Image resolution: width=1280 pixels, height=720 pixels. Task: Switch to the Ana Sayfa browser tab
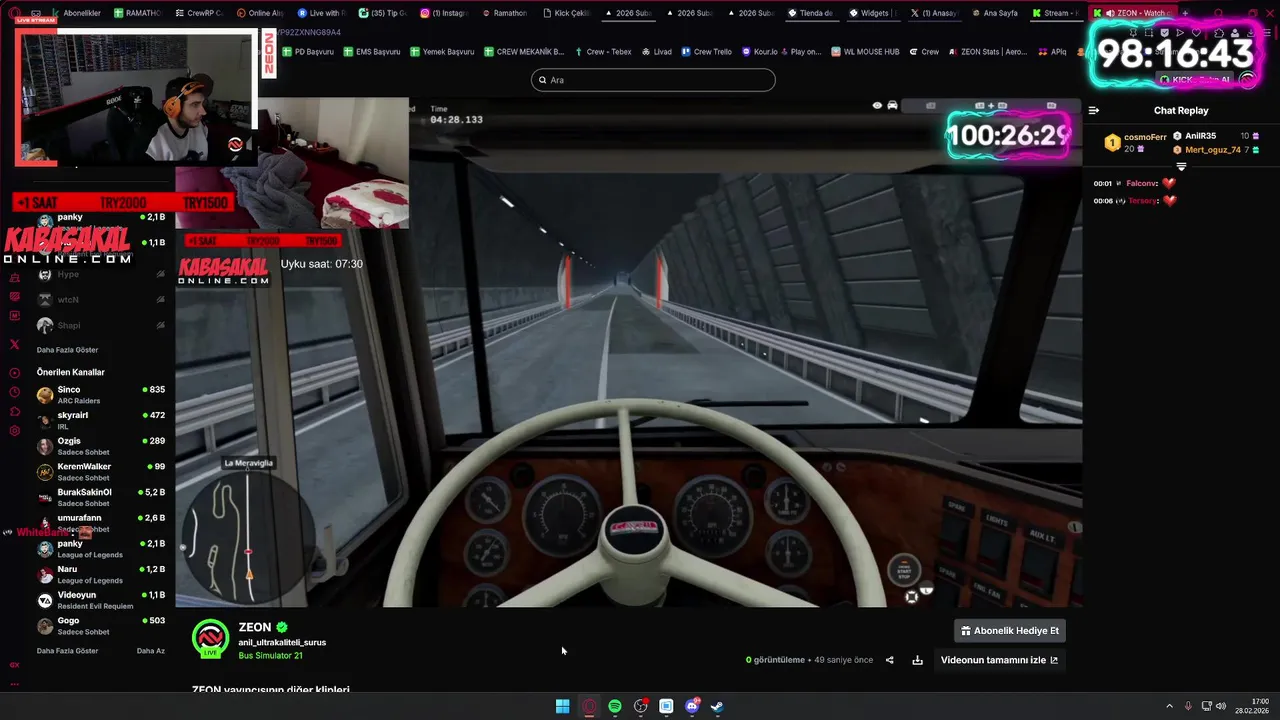(992, 13)
